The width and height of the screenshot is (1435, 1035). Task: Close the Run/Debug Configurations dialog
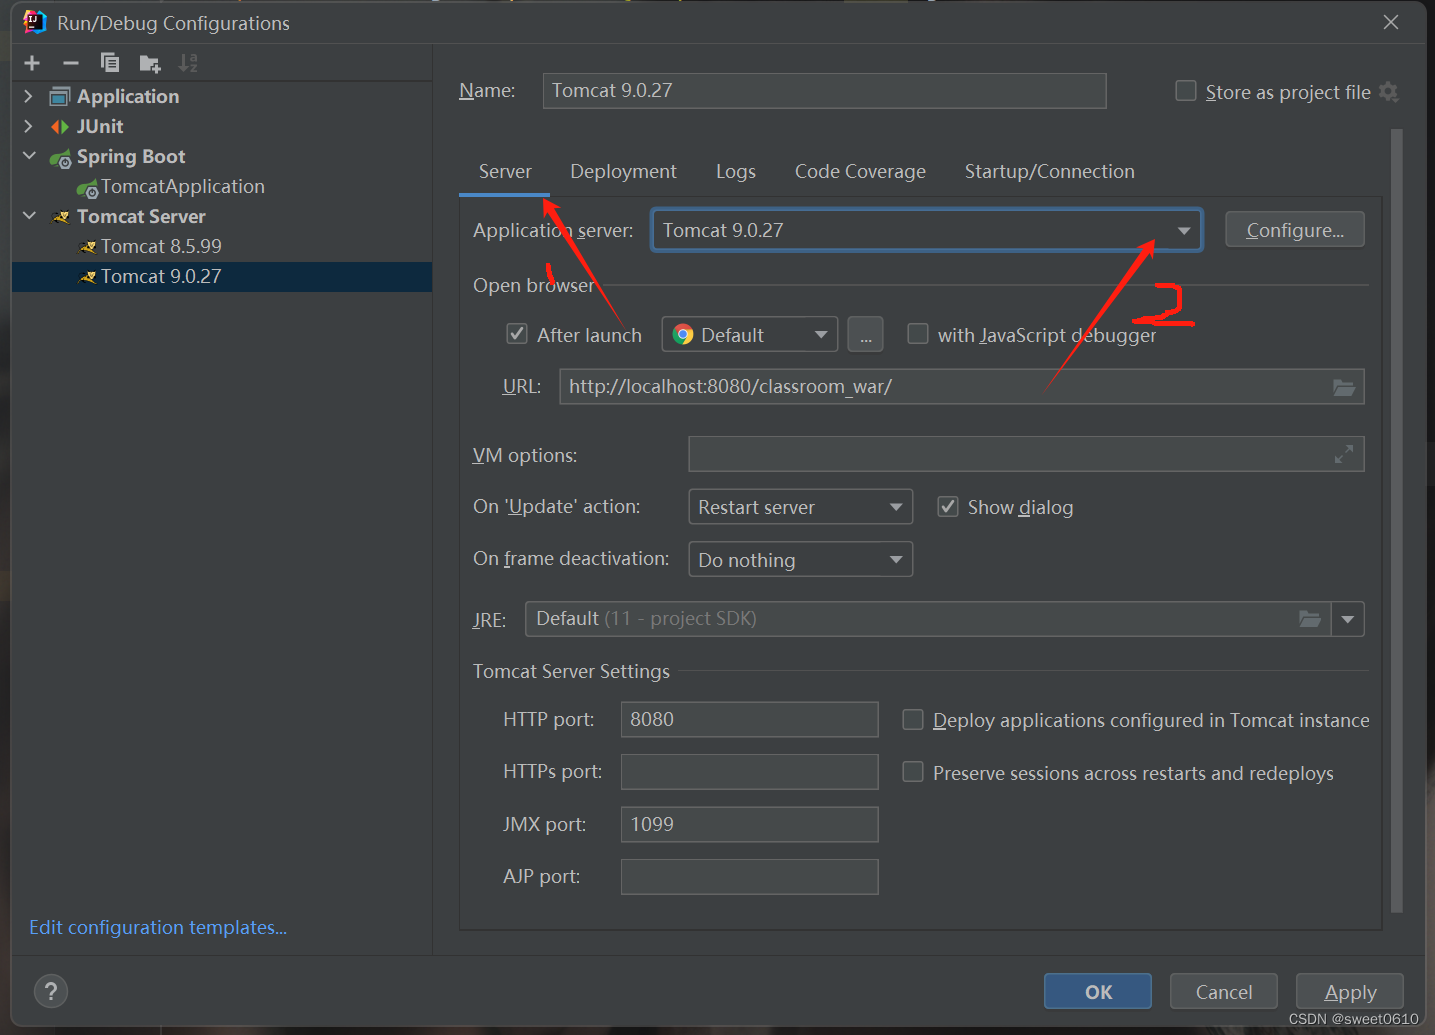click(x=1391, y=22)
